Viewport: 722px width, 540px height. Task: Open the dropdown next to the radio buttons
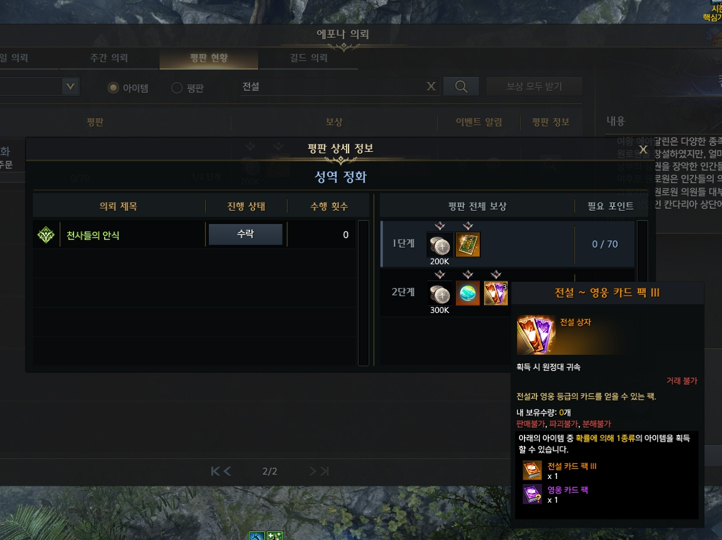click(x=70, y=87)
